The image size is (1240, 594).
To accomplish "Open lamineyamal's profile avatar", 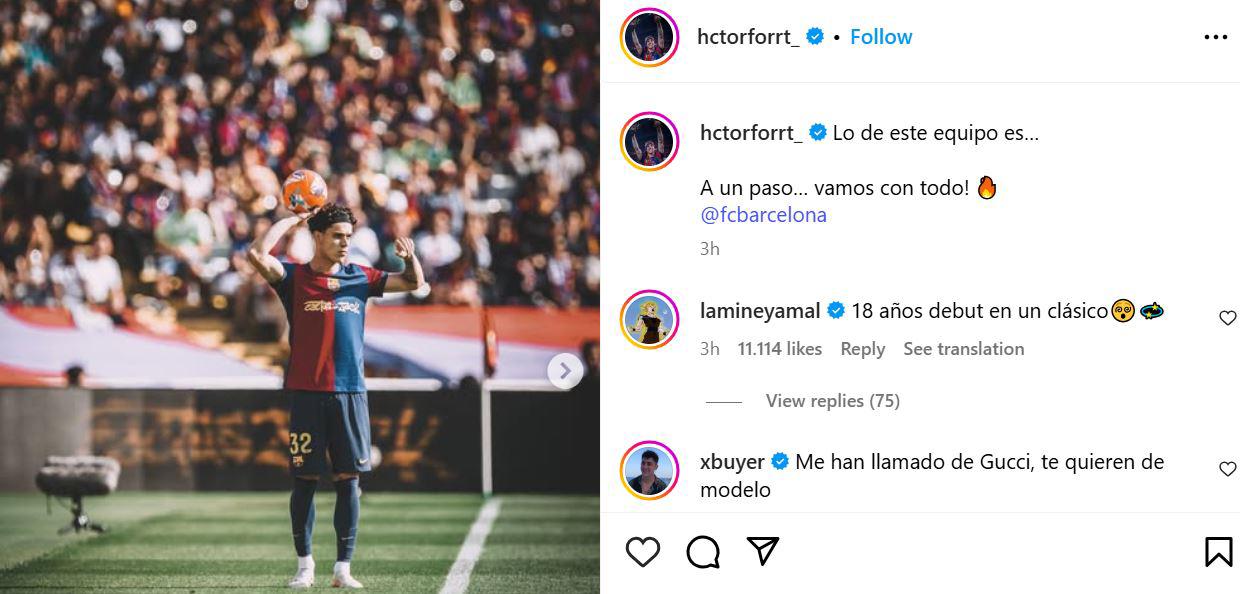I will pos(650,320).
